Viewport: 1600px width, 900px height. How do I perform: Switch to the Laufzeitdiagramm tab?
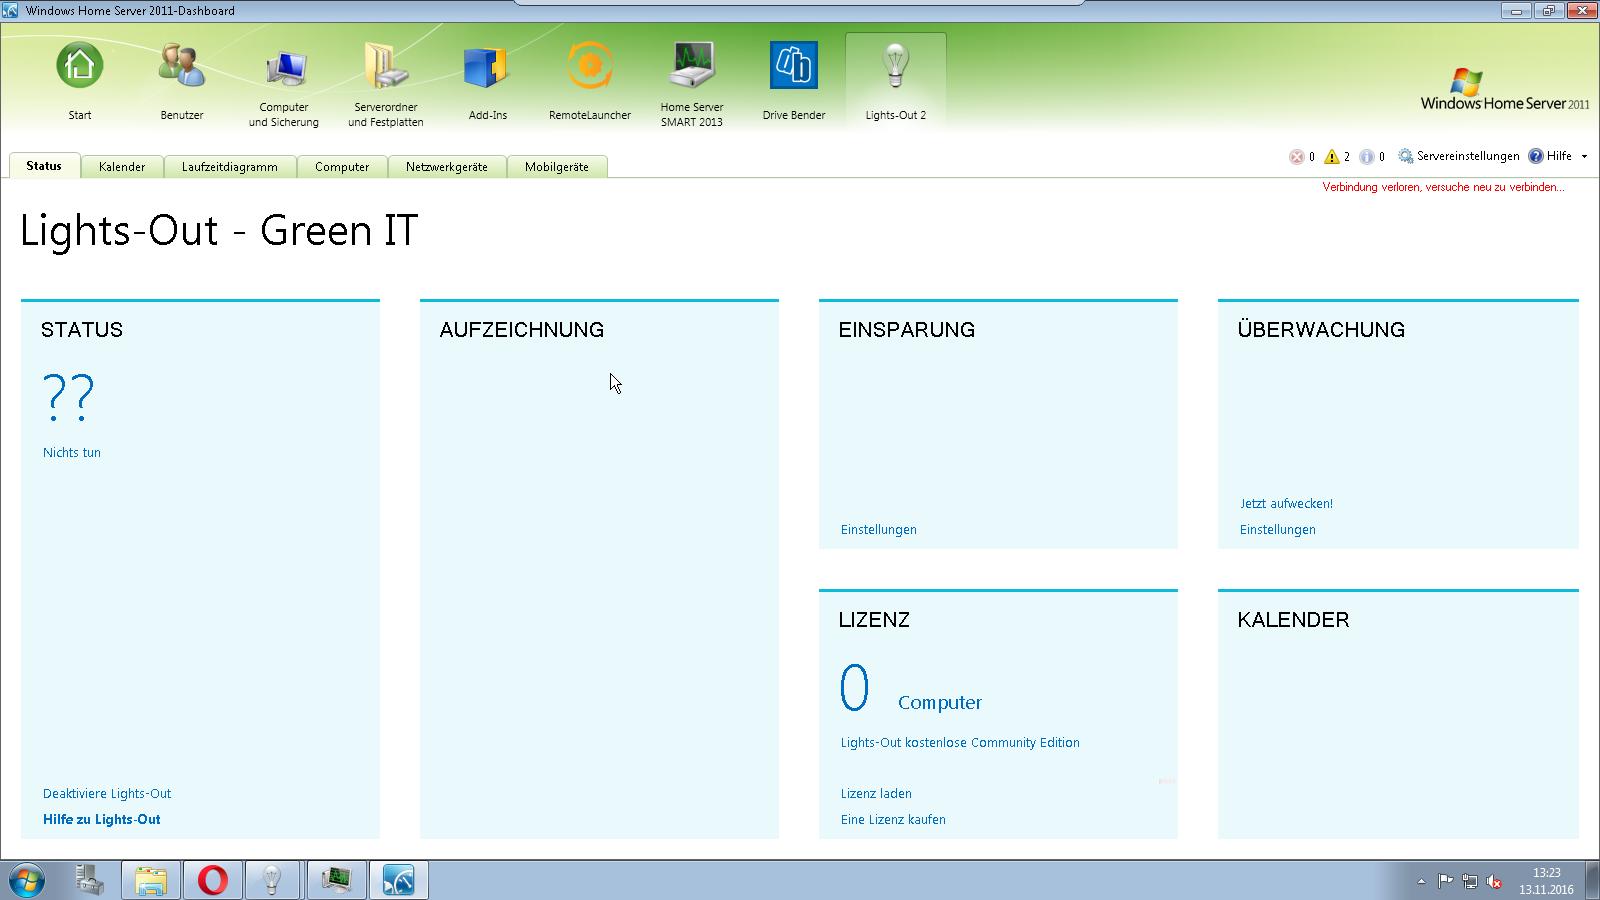[230, 167]
